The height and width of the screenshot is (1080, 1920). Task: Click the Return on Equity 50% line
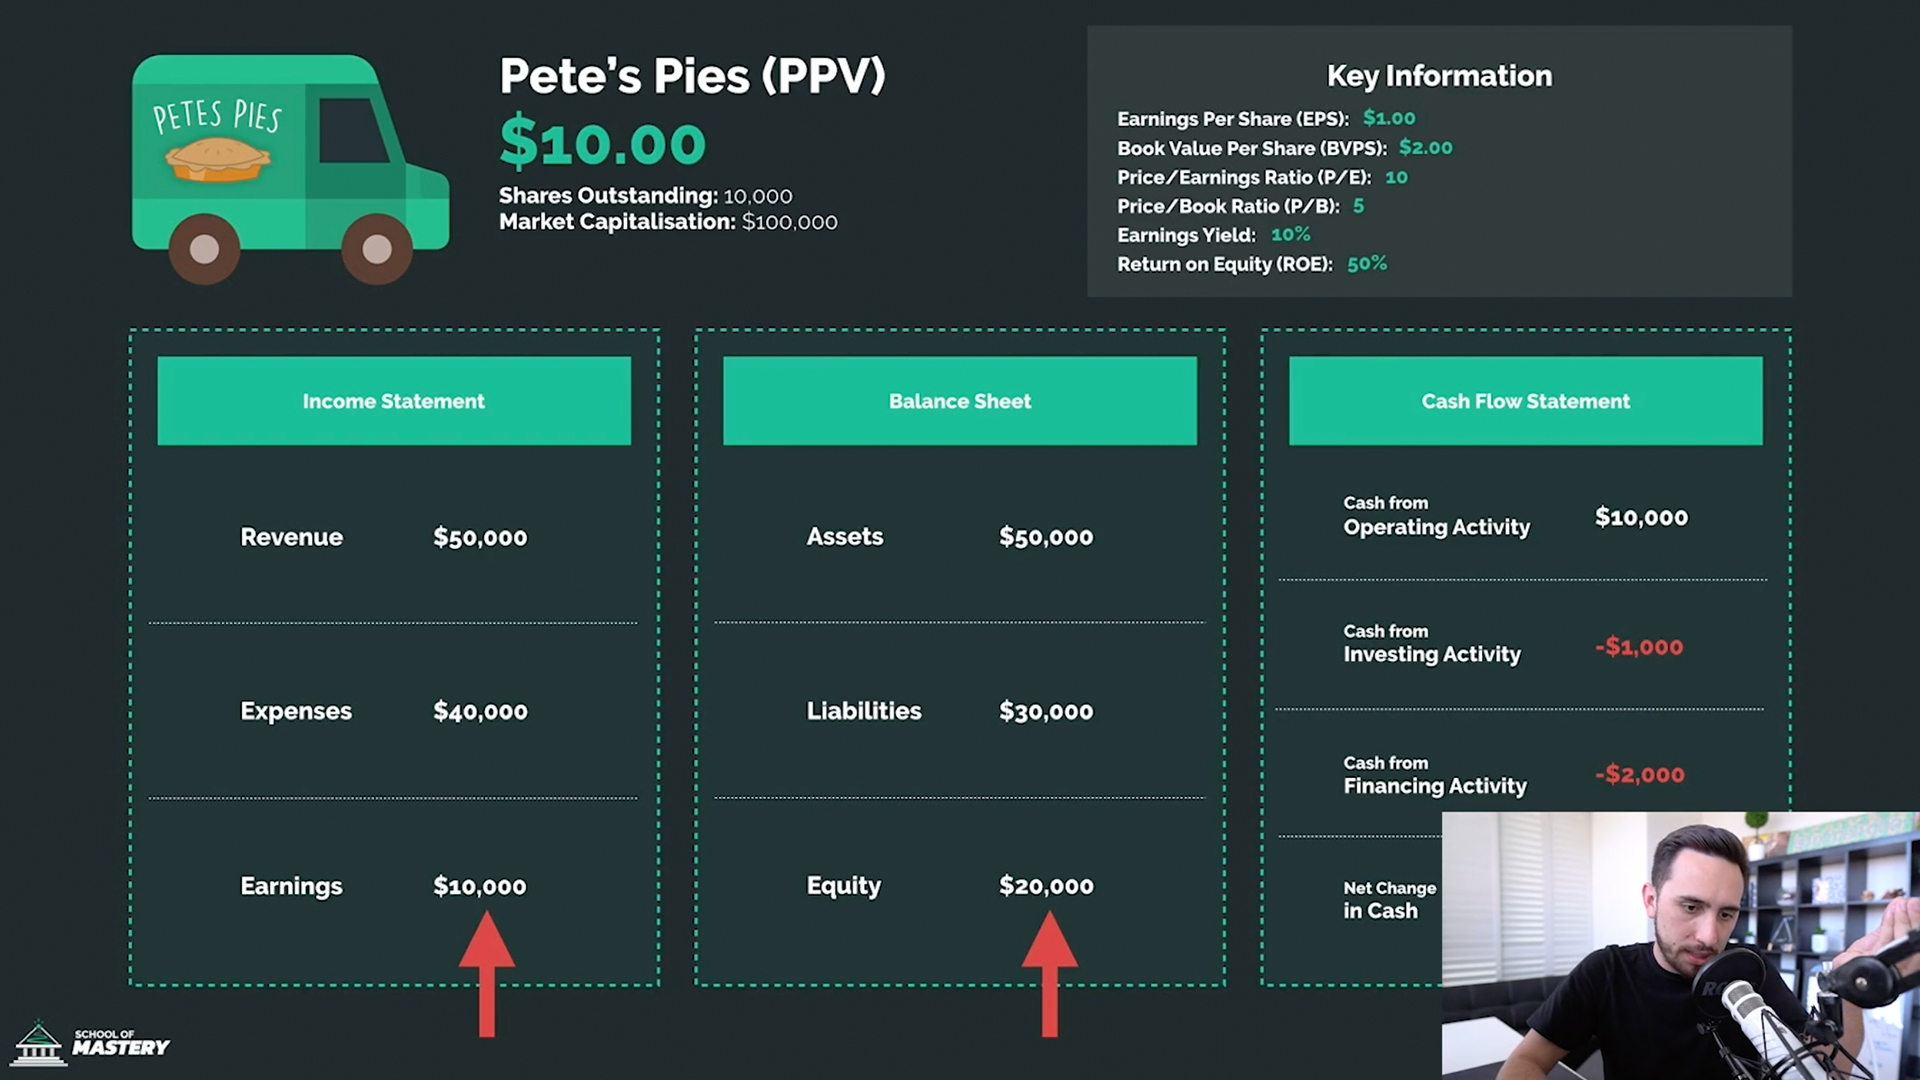pos(1252,264)
